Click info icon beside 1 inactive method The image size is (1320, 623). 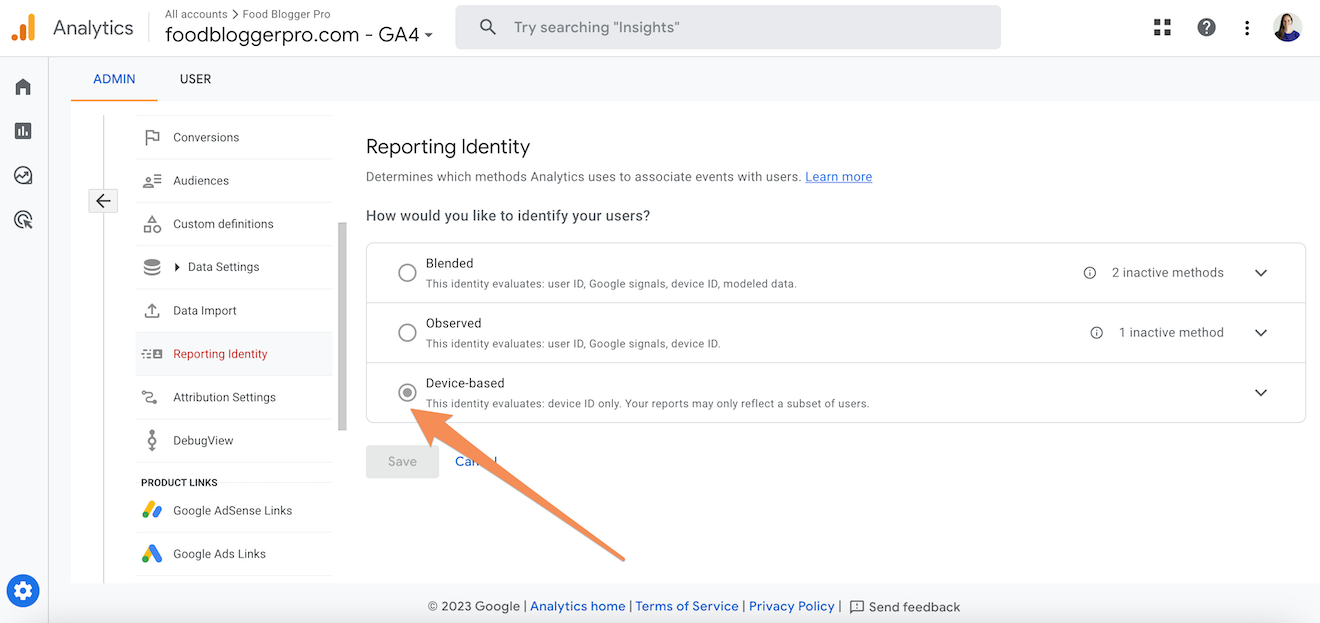[x=1097, y=333]
